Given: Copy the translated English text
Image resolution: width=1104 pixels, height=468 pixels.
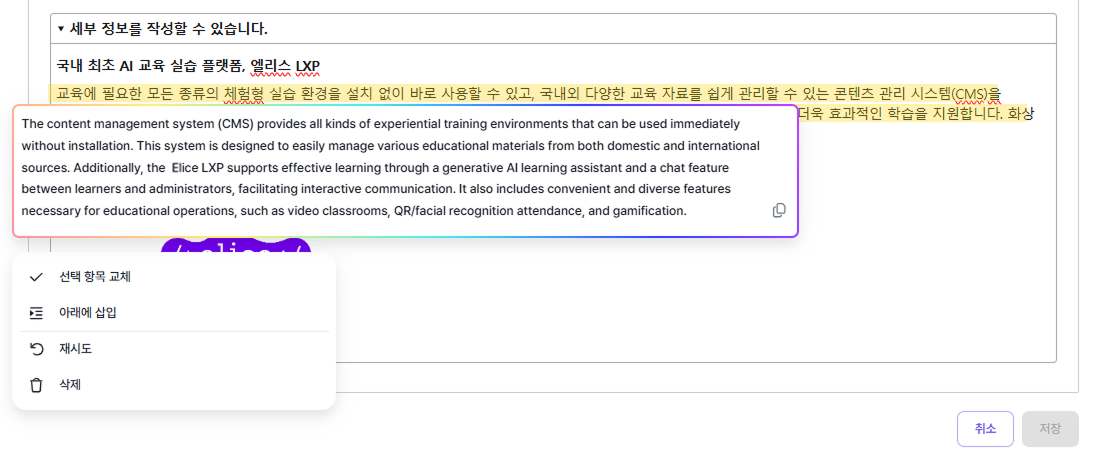Looking at the screenshot, I should [x=779, y=210].
